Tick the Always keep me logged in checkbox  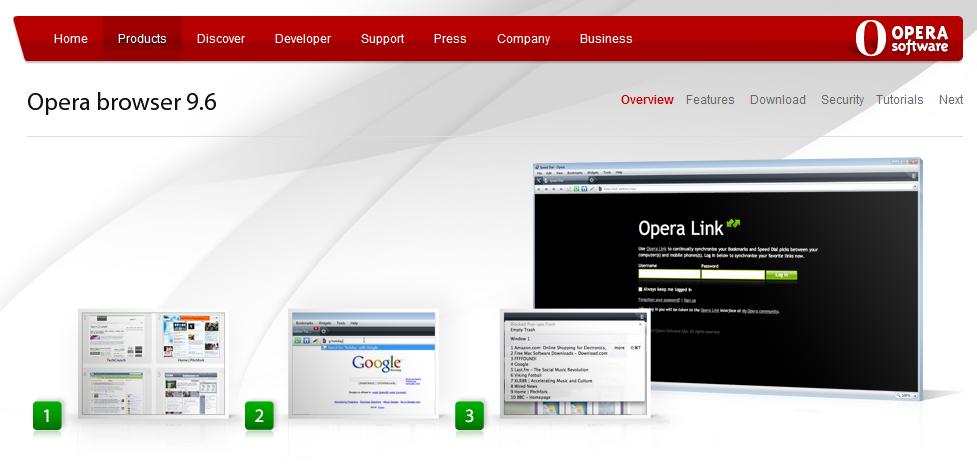tap(641, 290)
